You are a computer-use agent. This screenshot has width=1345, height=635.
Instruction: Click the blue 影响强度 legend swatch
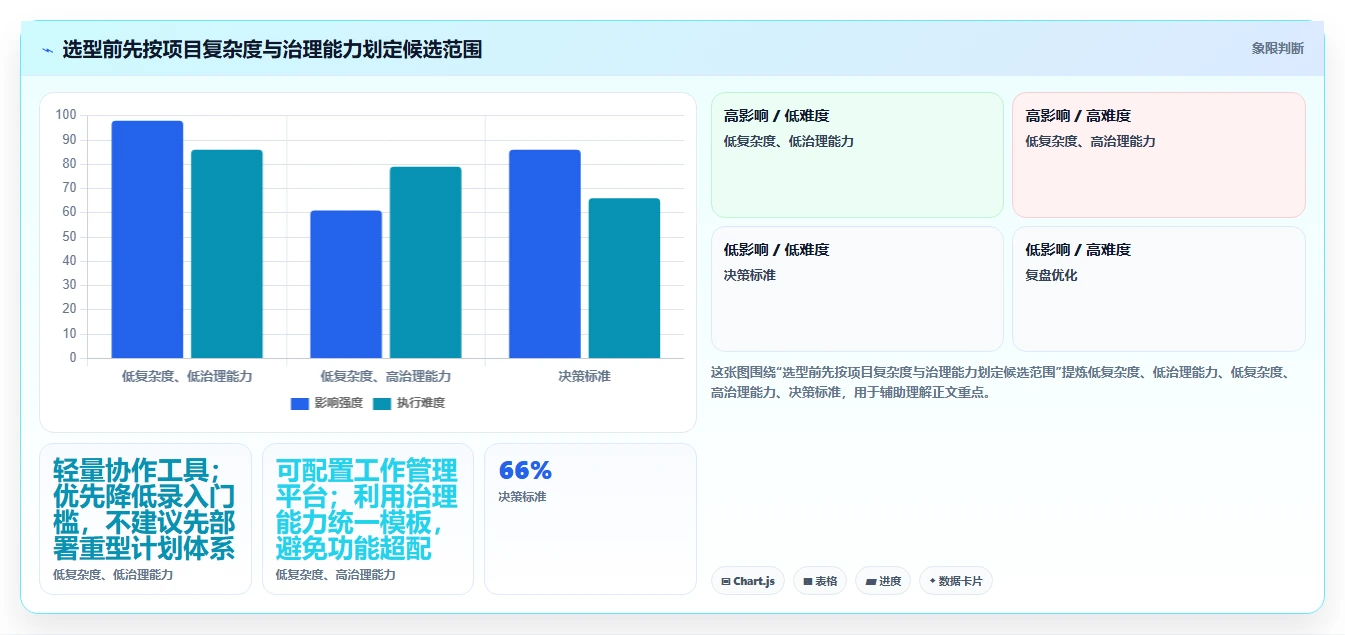coord(300,404)
